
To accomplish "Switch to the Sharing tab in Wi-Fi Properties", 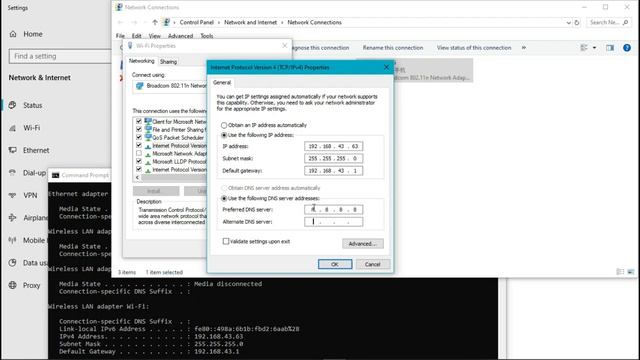I will pyautogui.click(x=168, y=62).
